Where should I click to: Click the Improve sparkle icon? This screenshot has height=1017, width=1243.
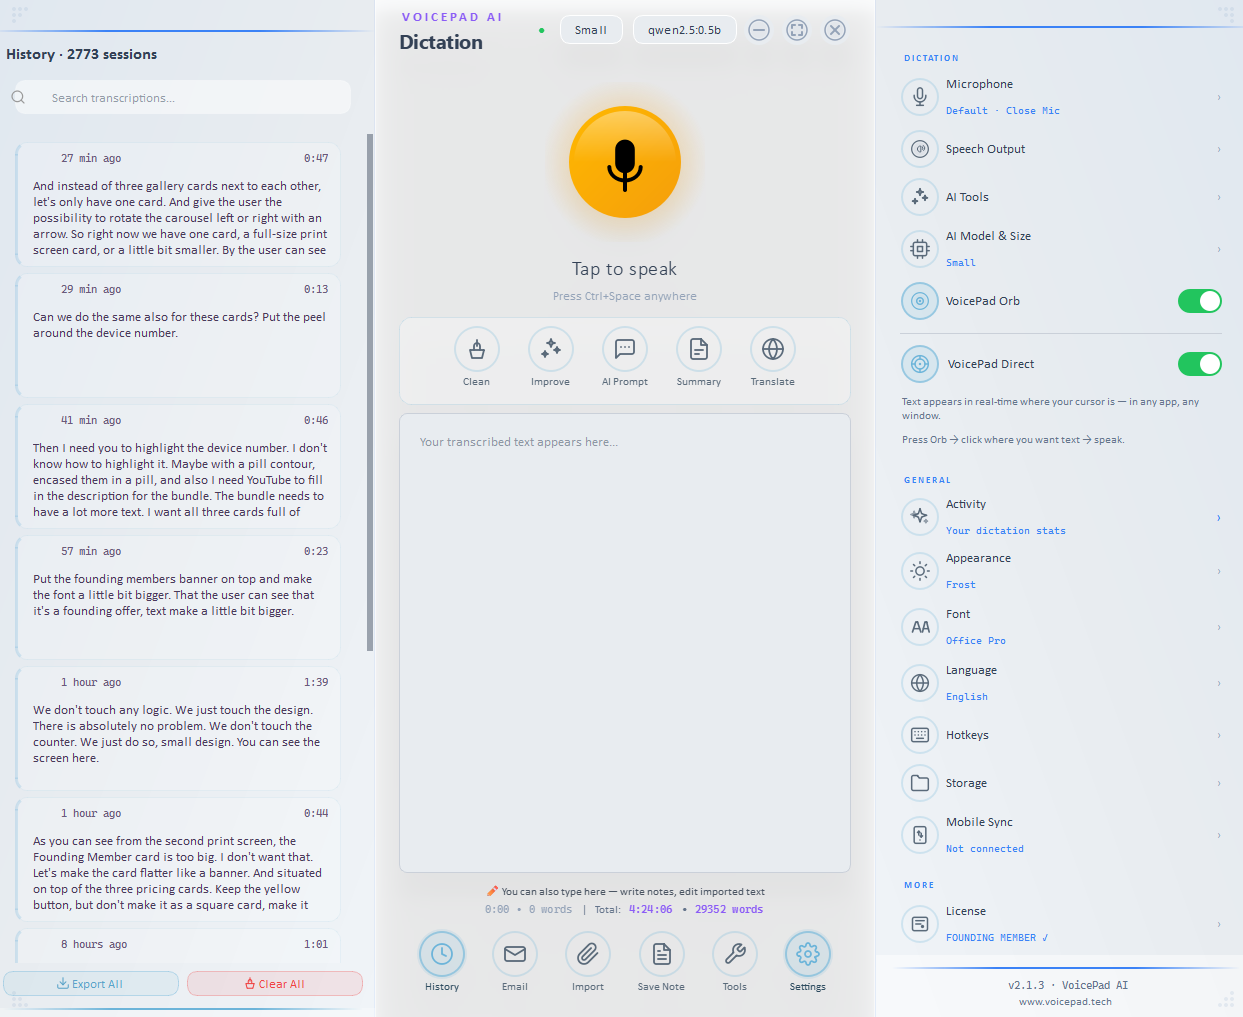click(x=551, y=349)
